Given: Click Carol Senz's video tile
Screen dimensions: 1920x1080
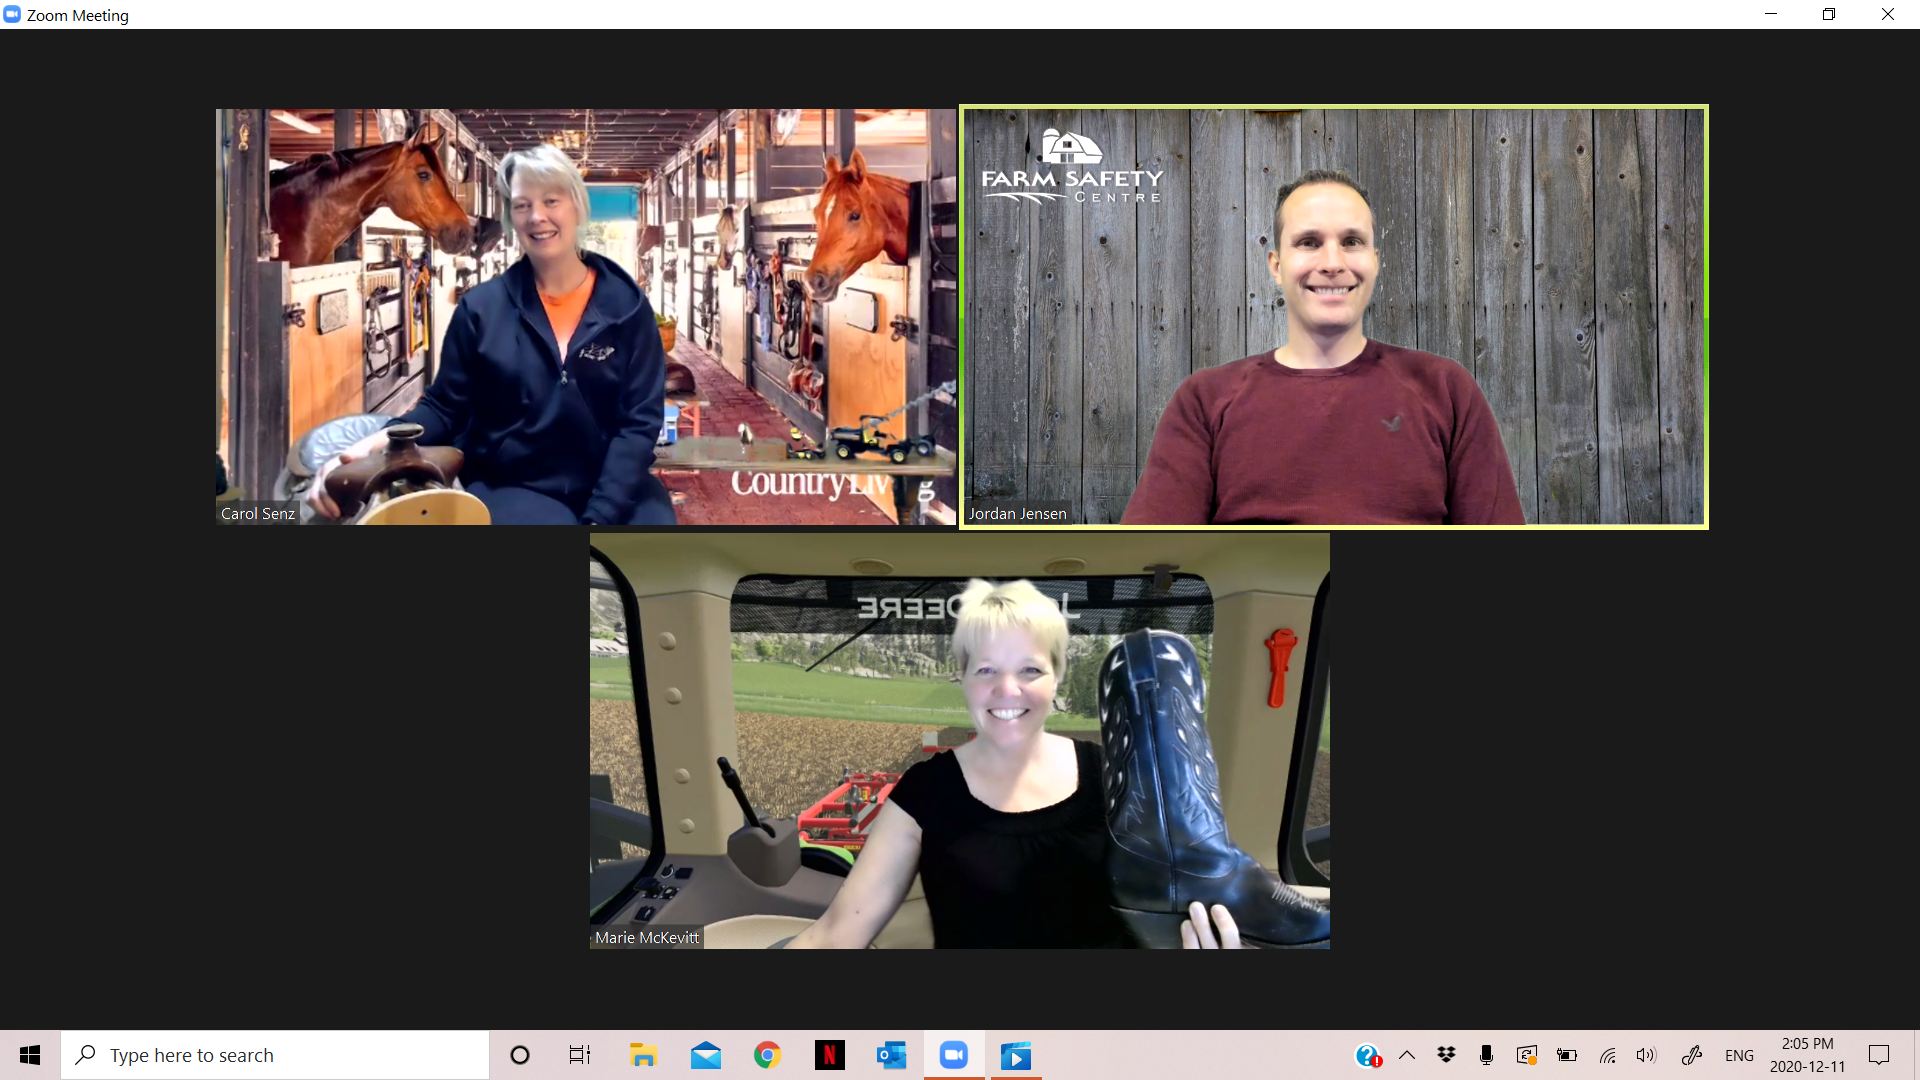Looking at the screenshot, I should [x=585, y=316].
